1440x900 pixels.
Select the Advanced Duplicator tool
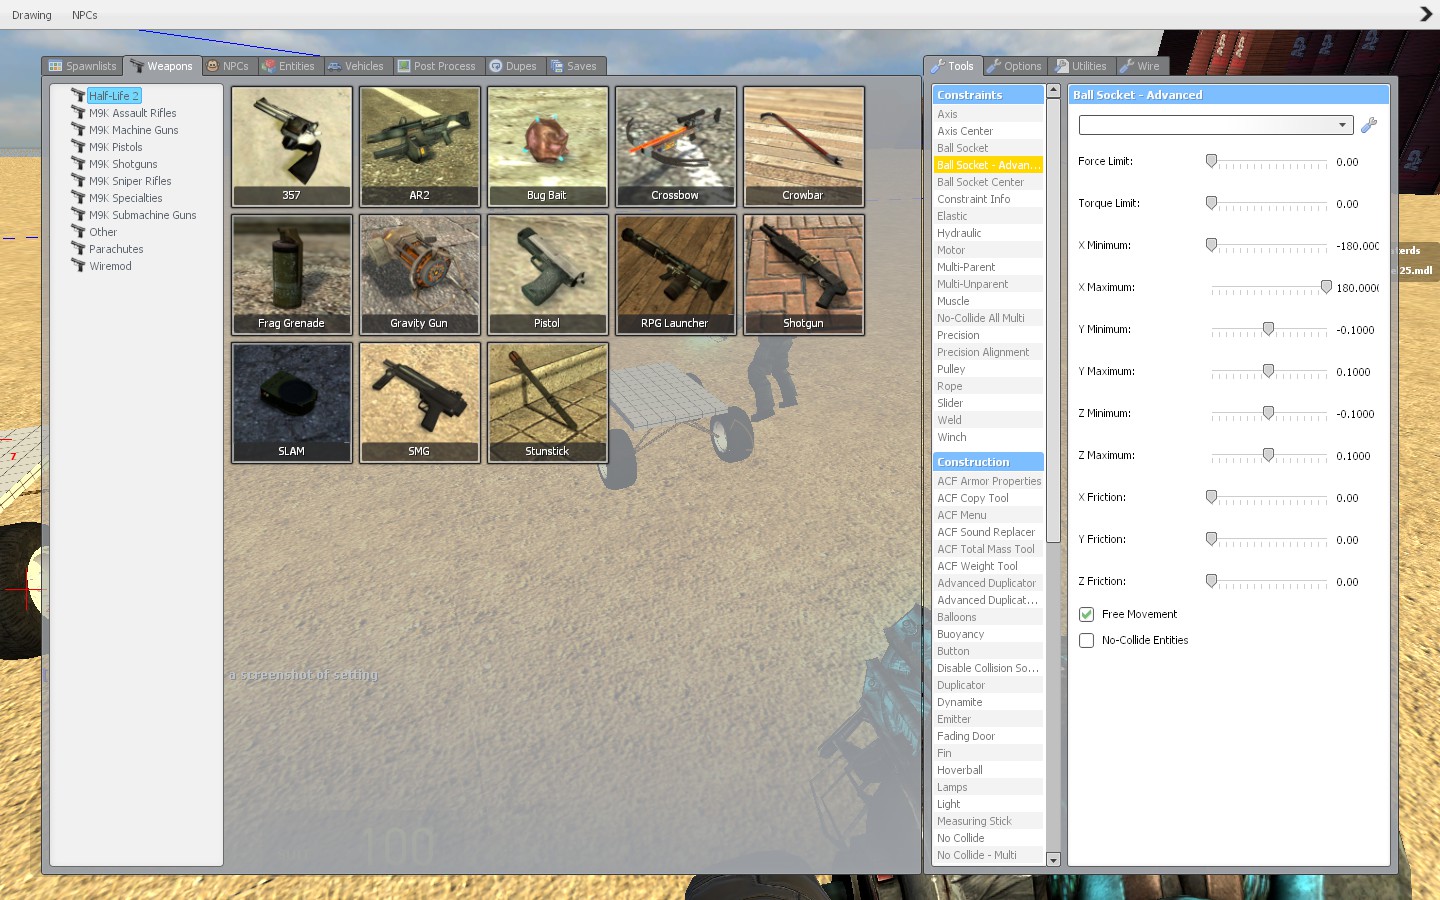pyautogui.click(x=988, y=583)
